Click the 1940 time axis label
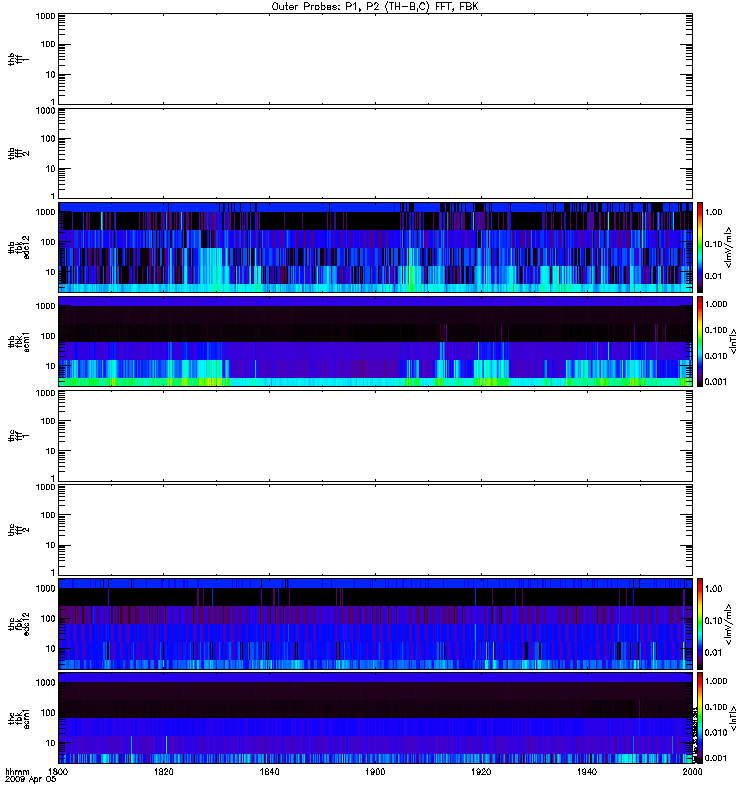This screenshot has width=750, height=800. [x=587, y=771]
